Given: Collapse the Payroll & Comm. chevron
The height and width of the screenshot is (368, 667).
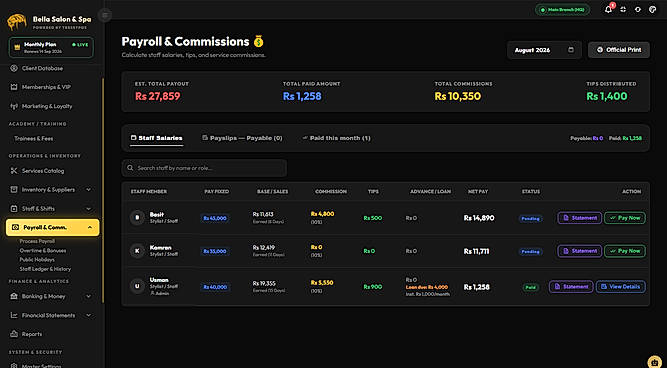Looking at the screenshot, I should pyautogui.click(x=90, y=228).
